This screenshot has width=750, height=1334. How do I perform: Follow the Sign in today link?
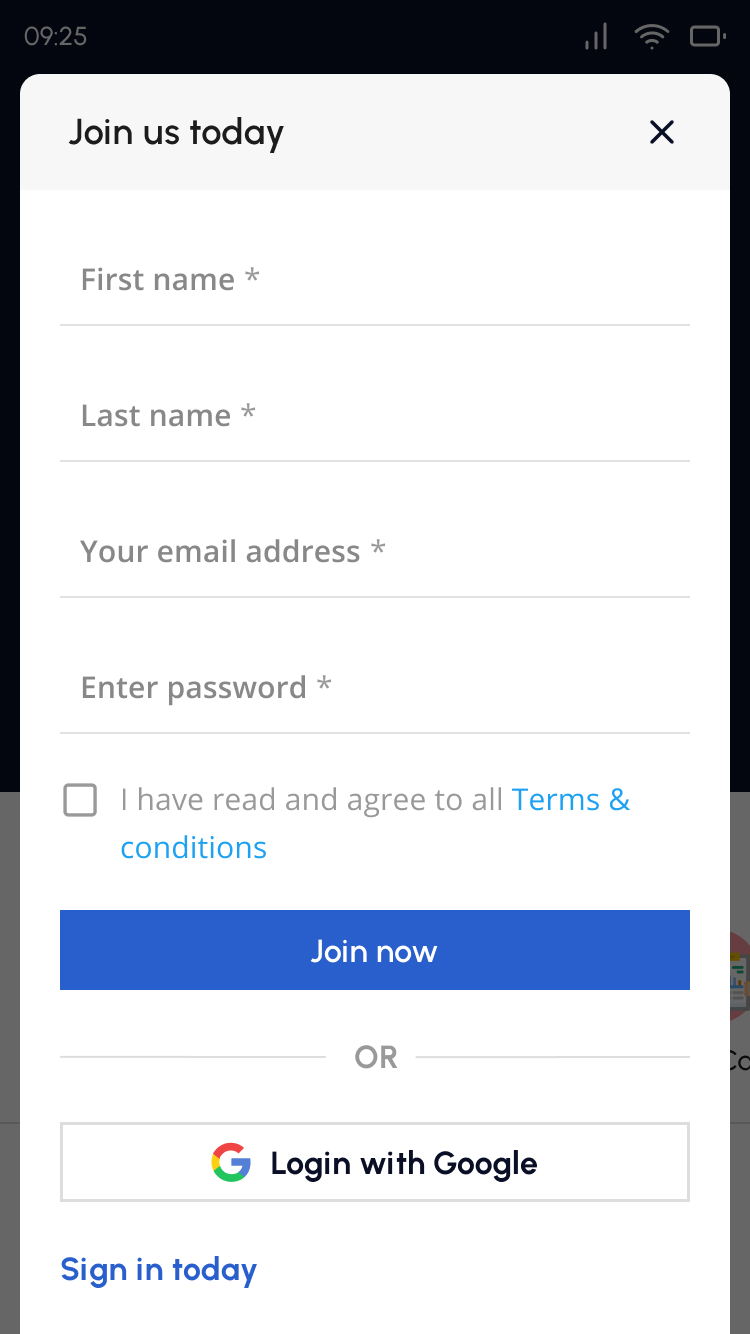click(159, 1269)
